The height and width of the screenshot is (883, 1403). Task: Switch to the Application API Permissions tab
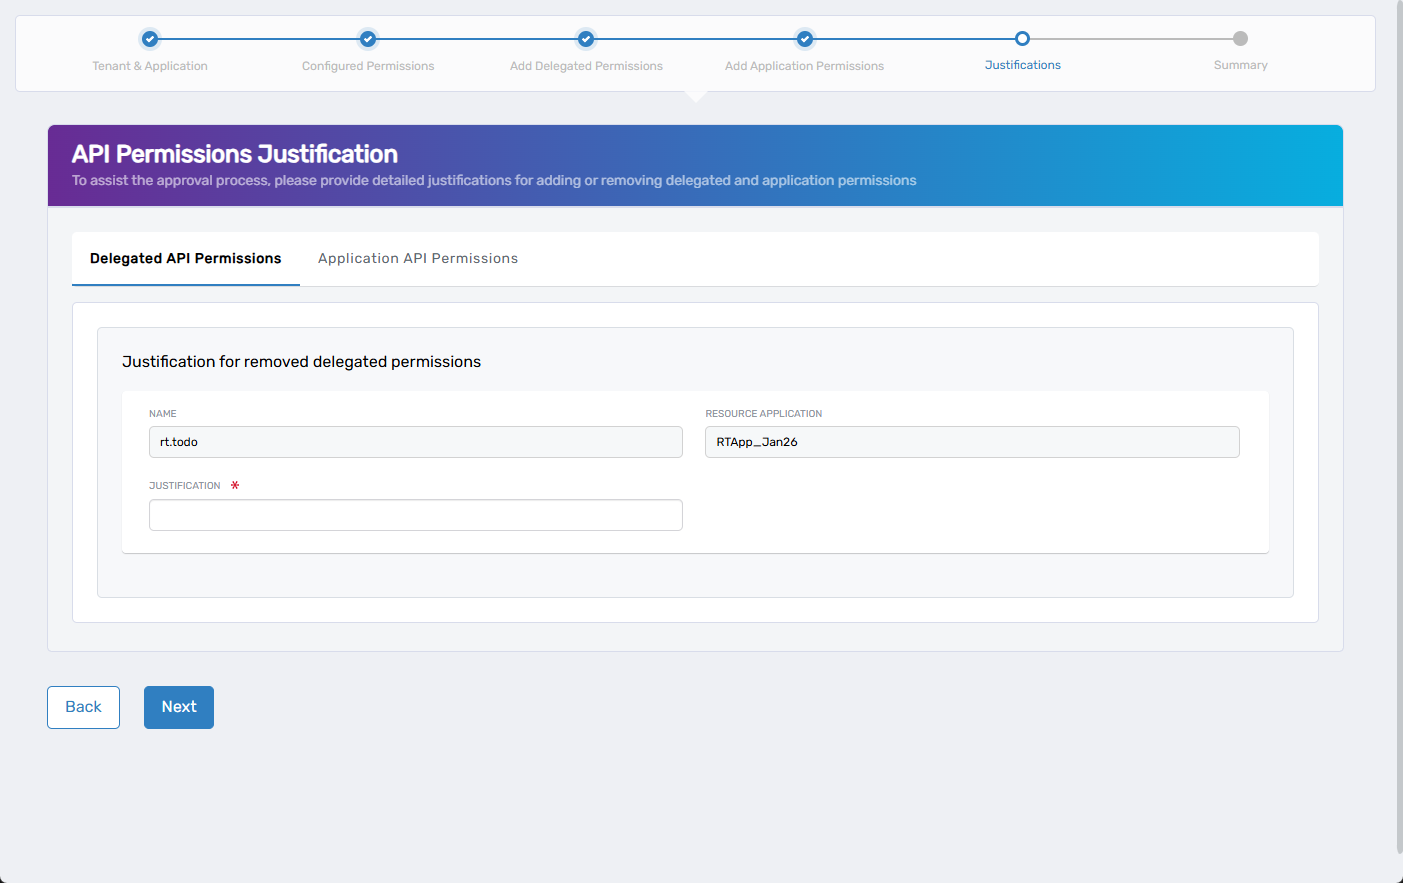(417, 258)
